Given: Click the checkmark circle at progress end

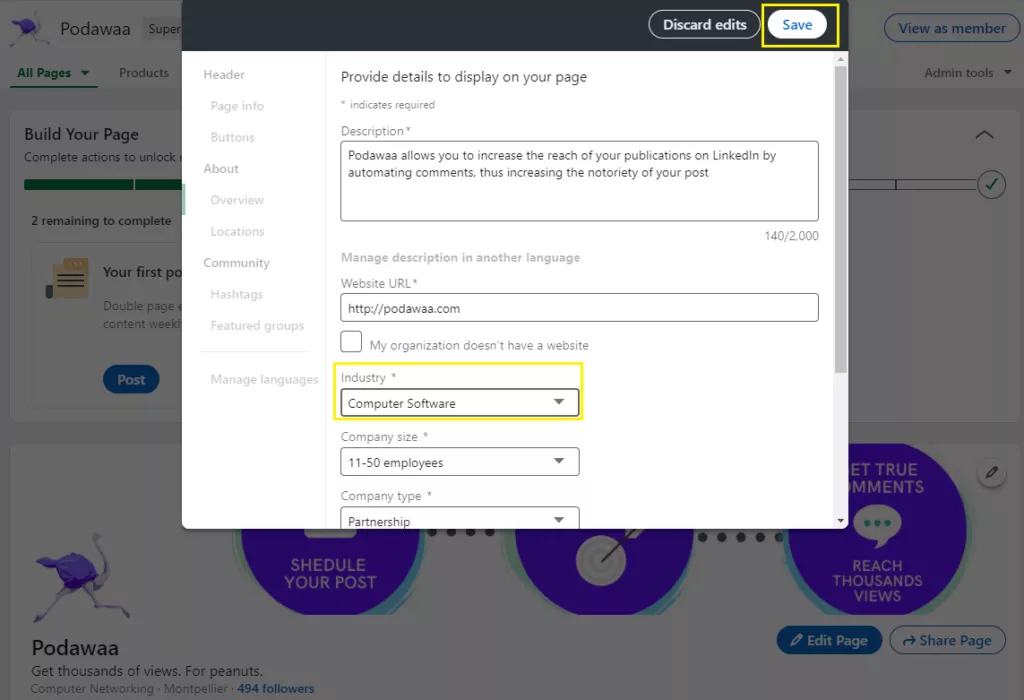Looking at the screenshot, I should click(x=991, y=185).
